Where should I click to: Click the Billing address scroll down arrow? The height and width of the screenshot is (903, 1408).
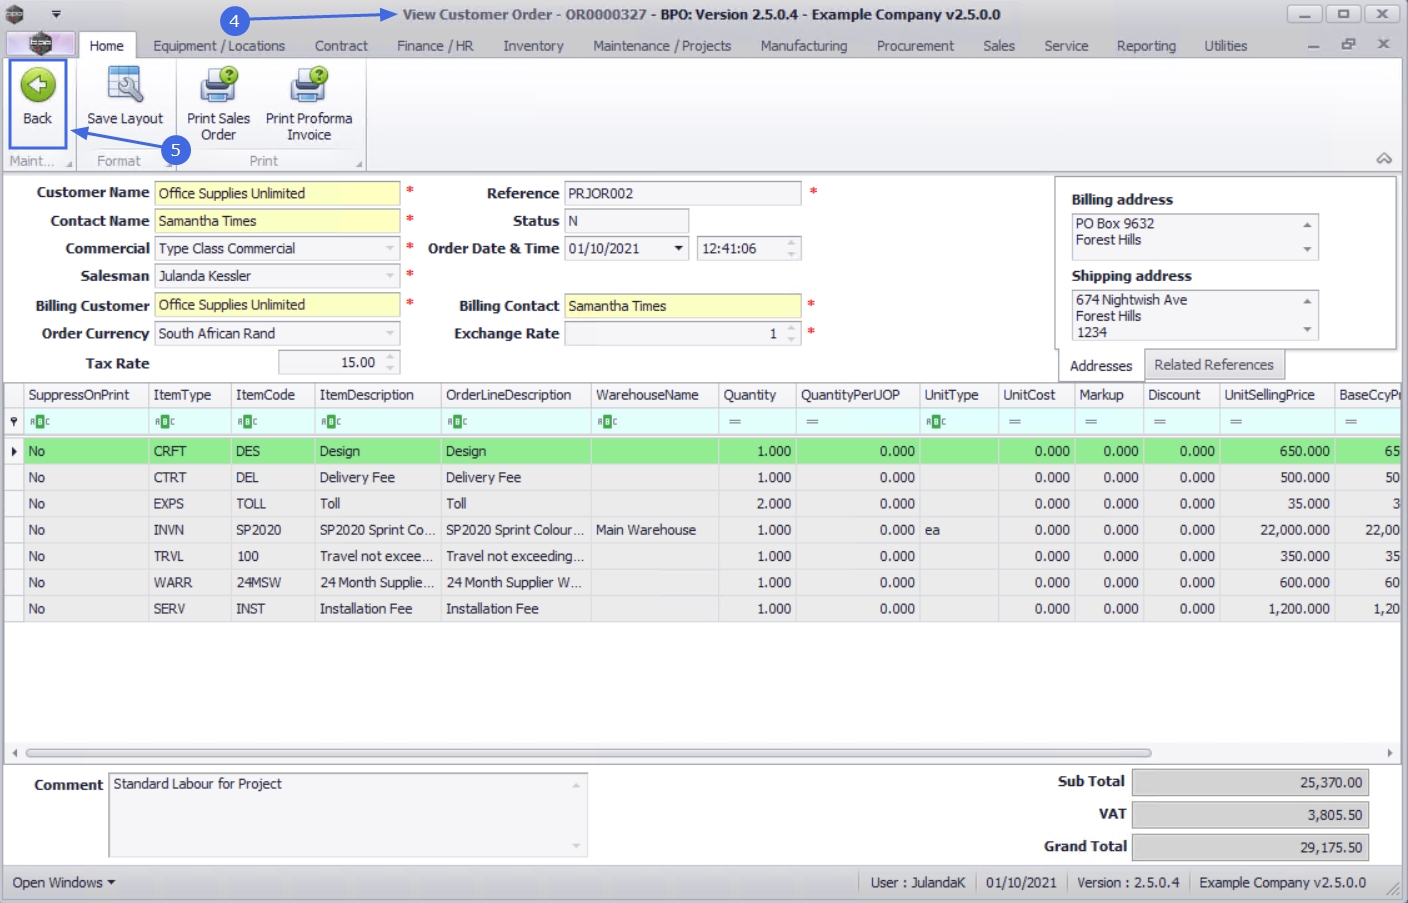pyautogui.click(x=1307, y=249)
